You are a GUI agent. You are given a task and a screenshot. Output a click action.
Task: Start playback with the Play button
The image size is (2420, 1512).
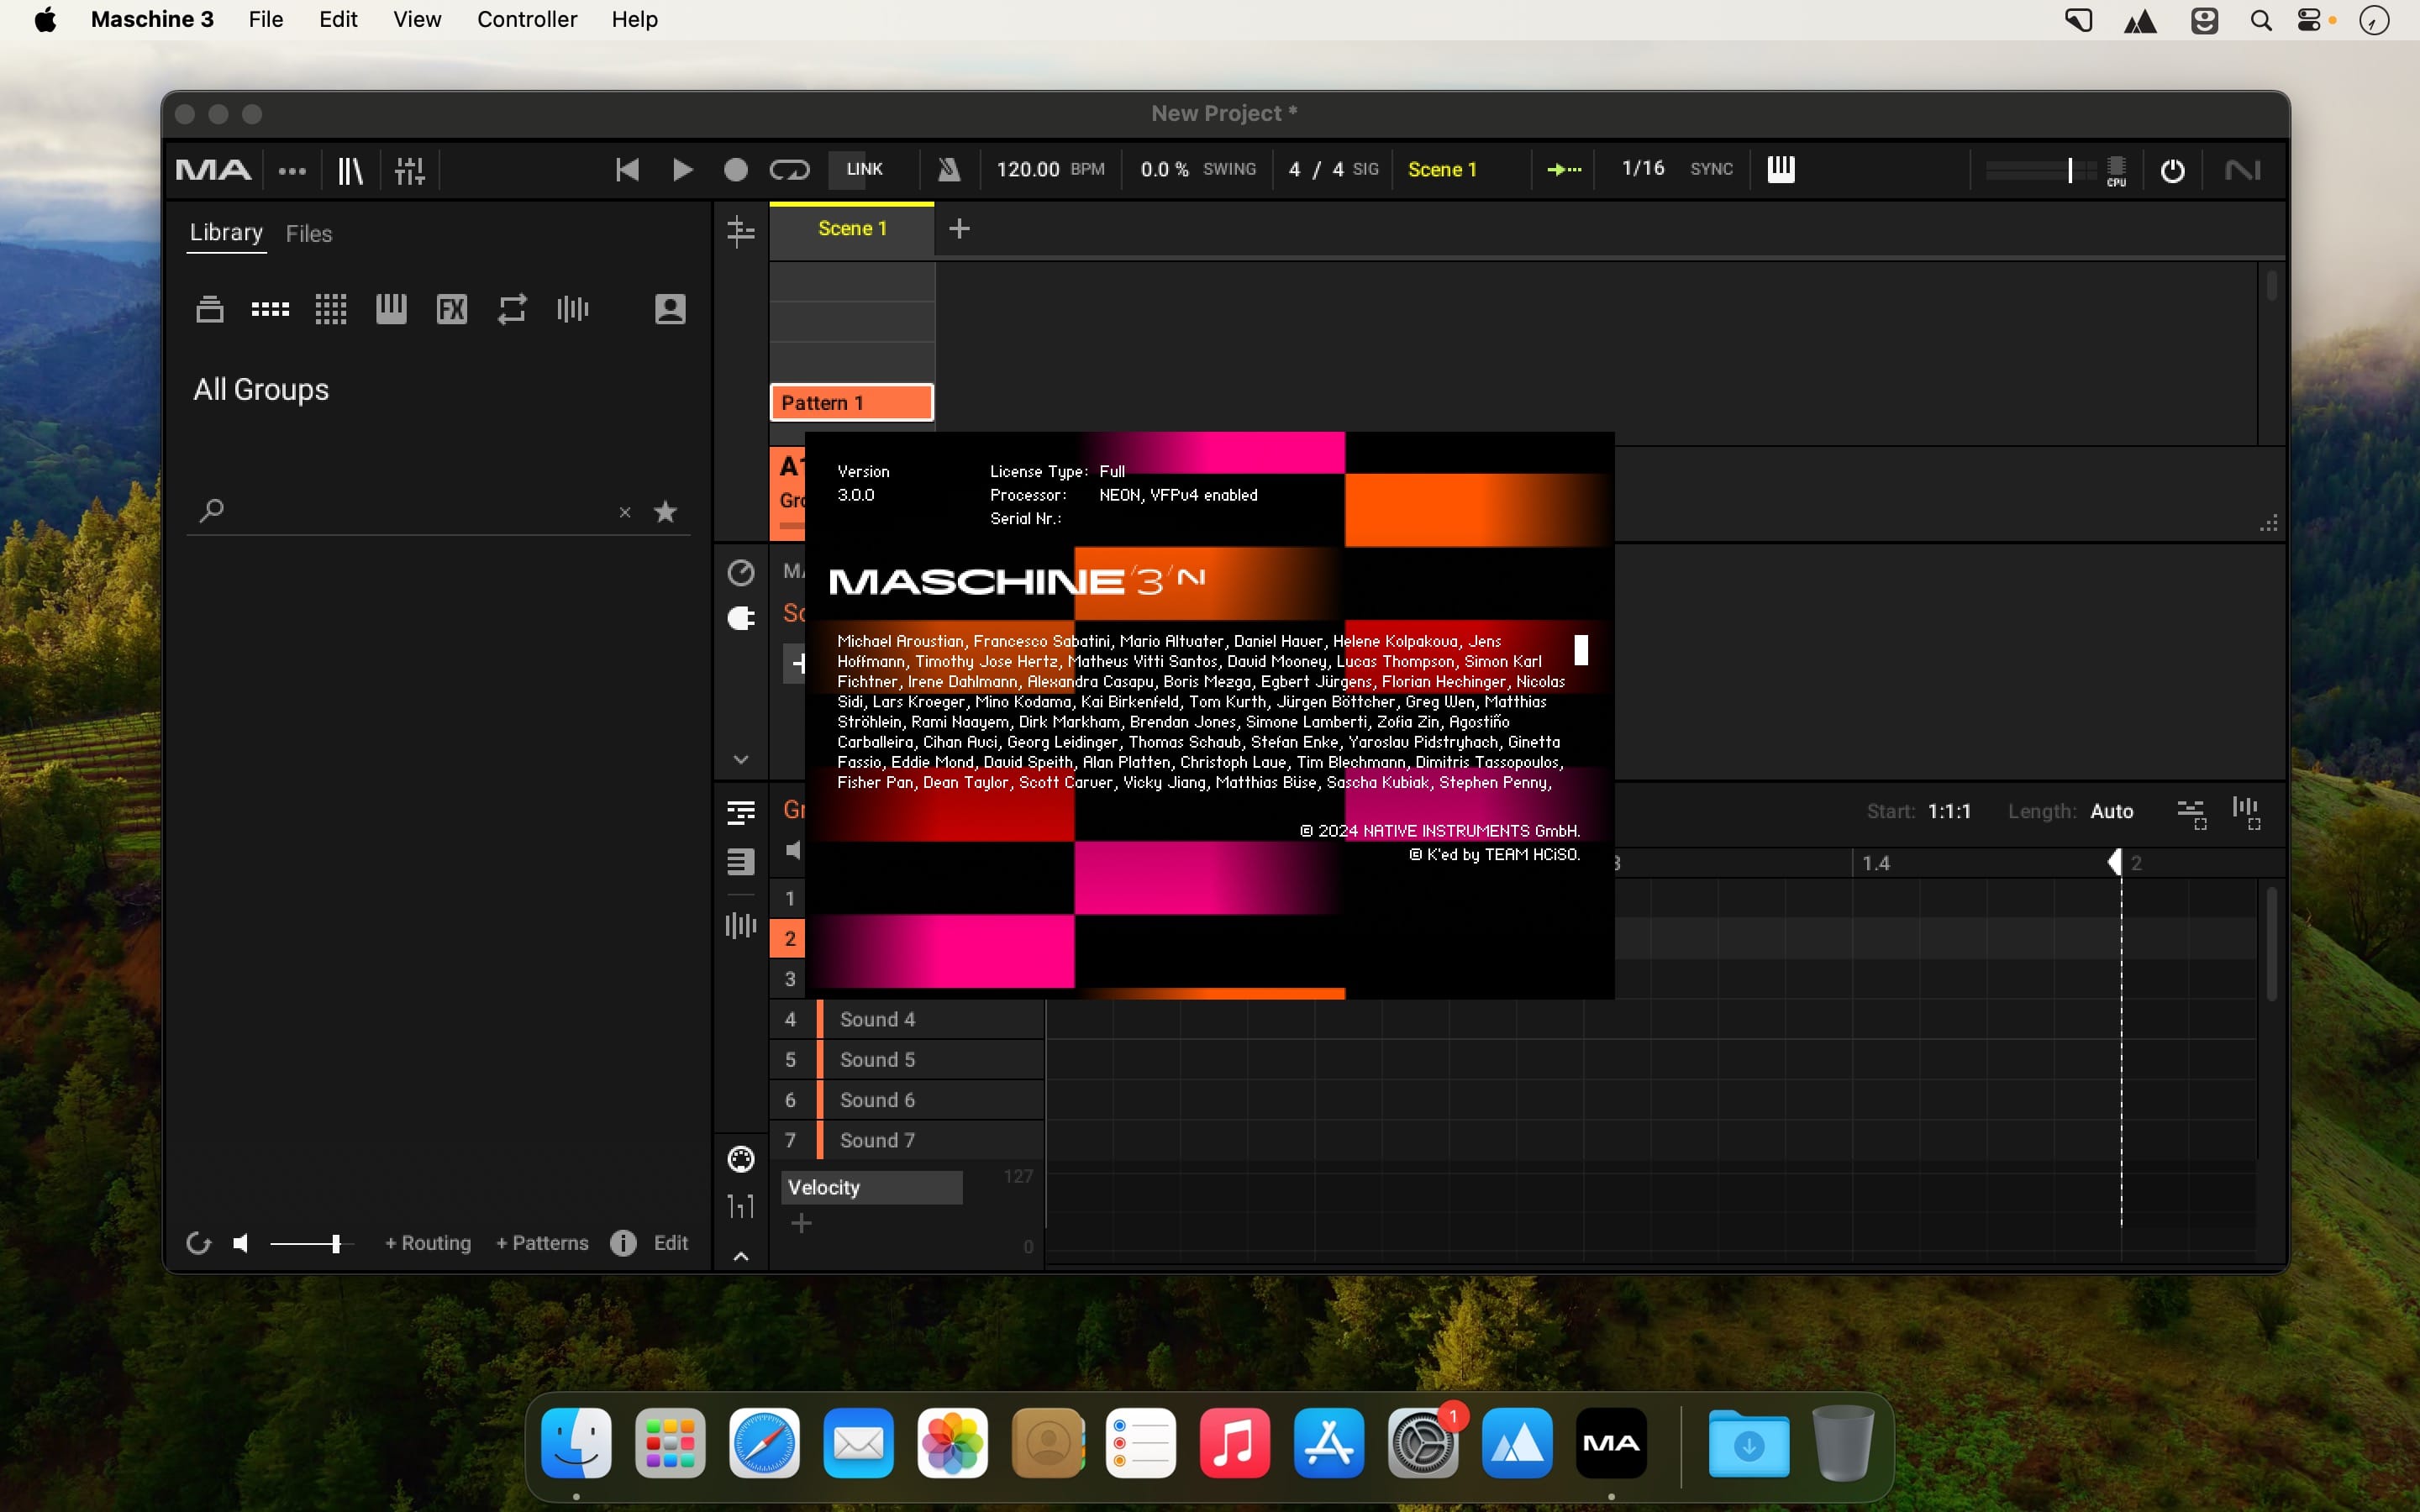pos(683,170)
